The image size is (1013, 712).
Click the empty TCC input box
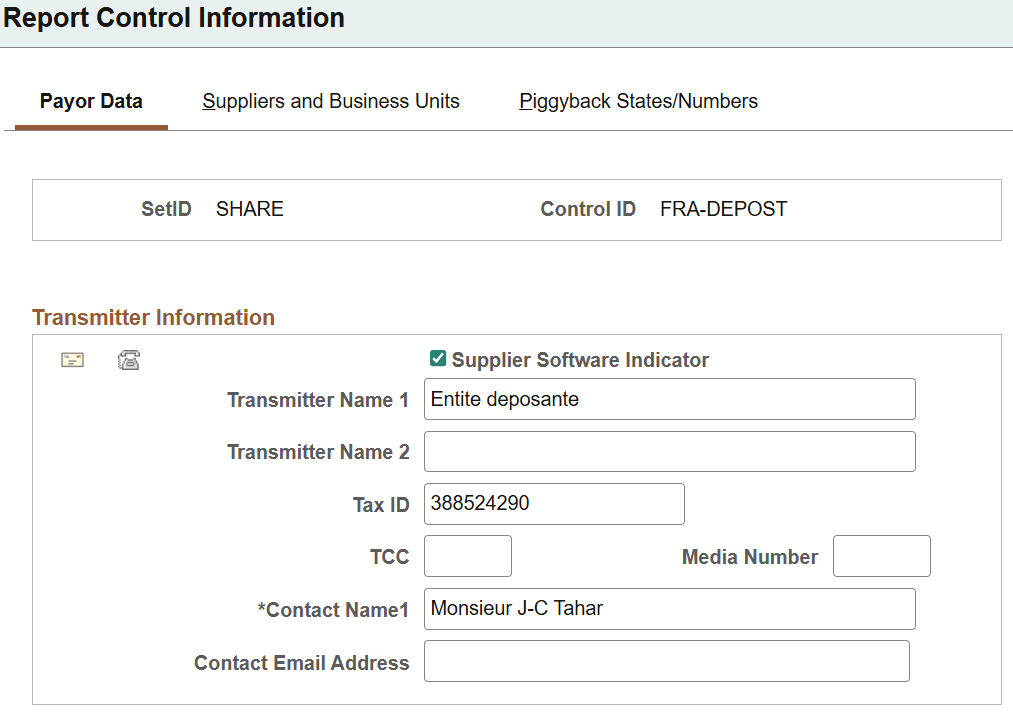point(467,556)
